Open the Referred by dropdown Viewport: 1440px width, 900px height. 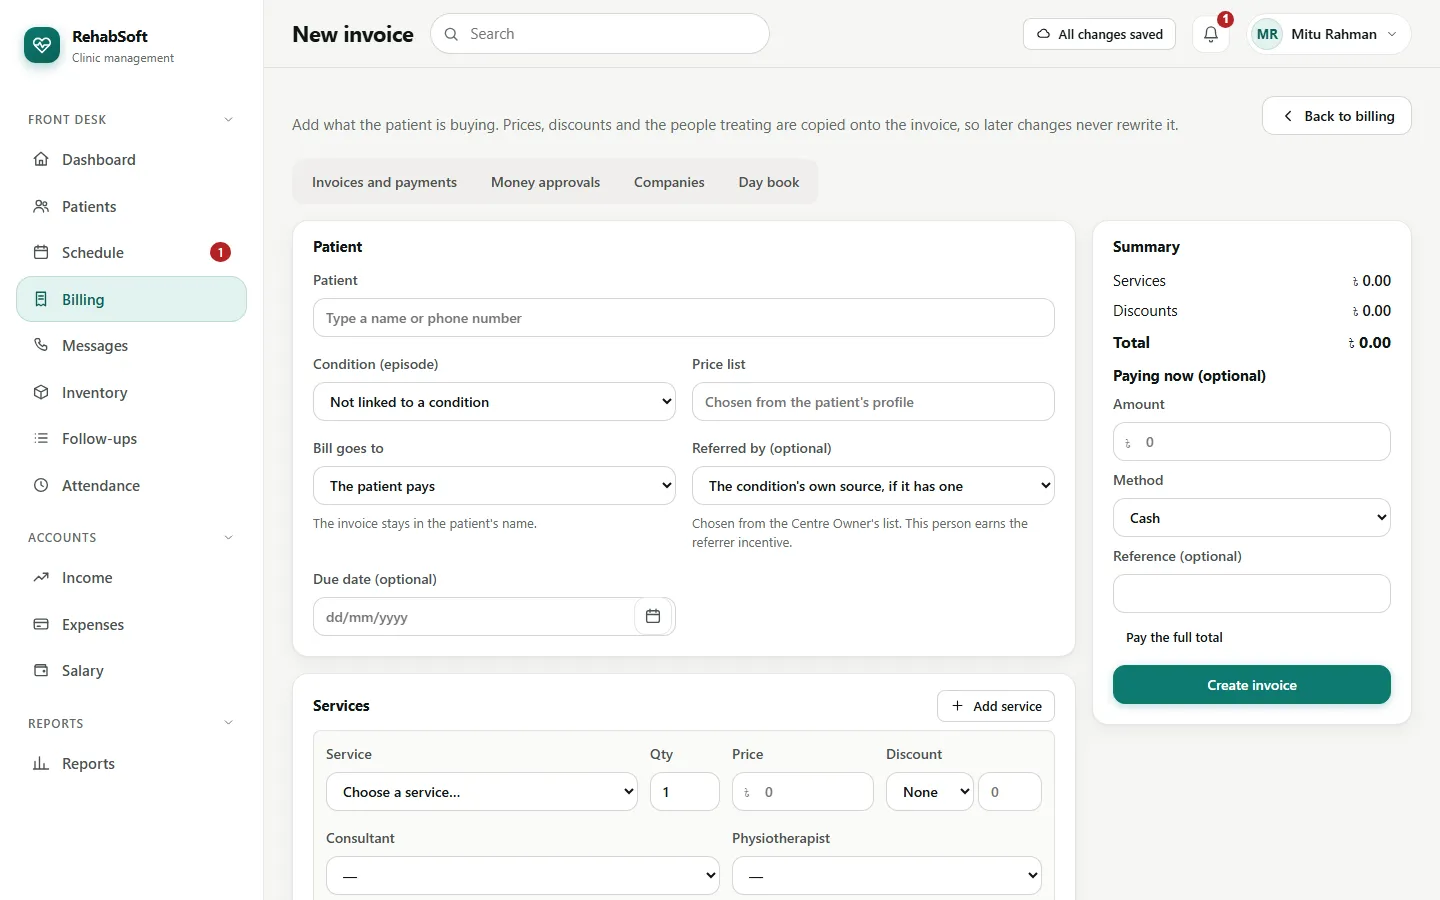coord(873,486)
